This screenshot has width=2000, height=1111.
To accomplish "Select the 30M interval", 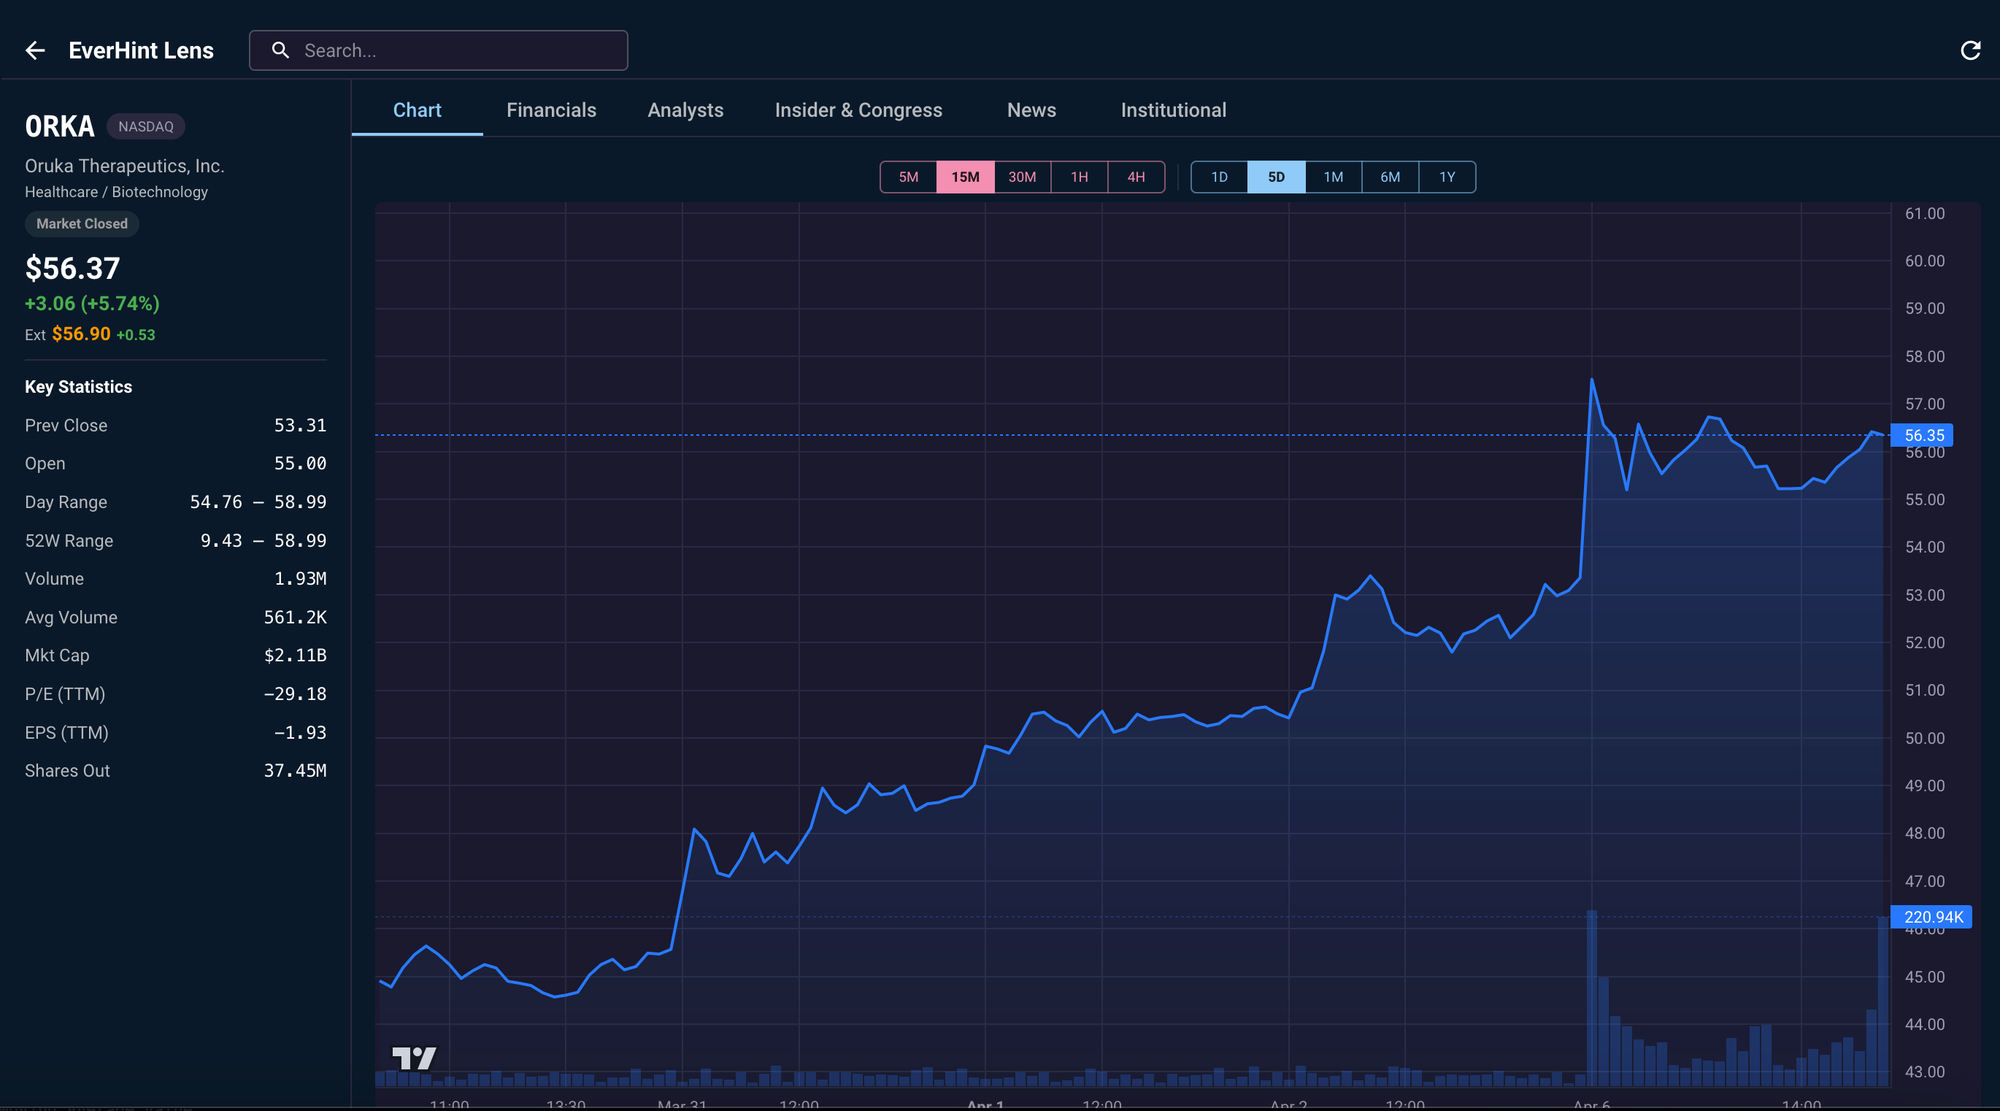I will [1022, 177].
